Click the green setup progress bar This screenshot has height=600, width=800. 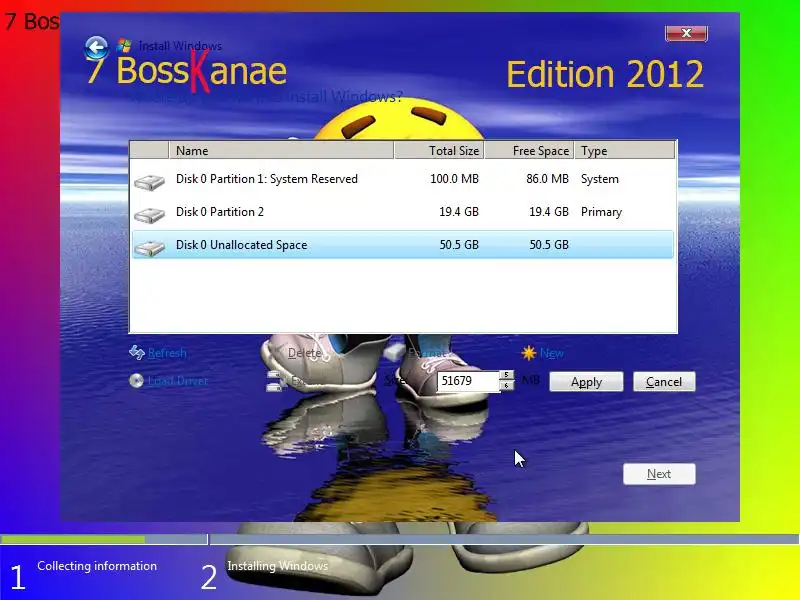72,539
